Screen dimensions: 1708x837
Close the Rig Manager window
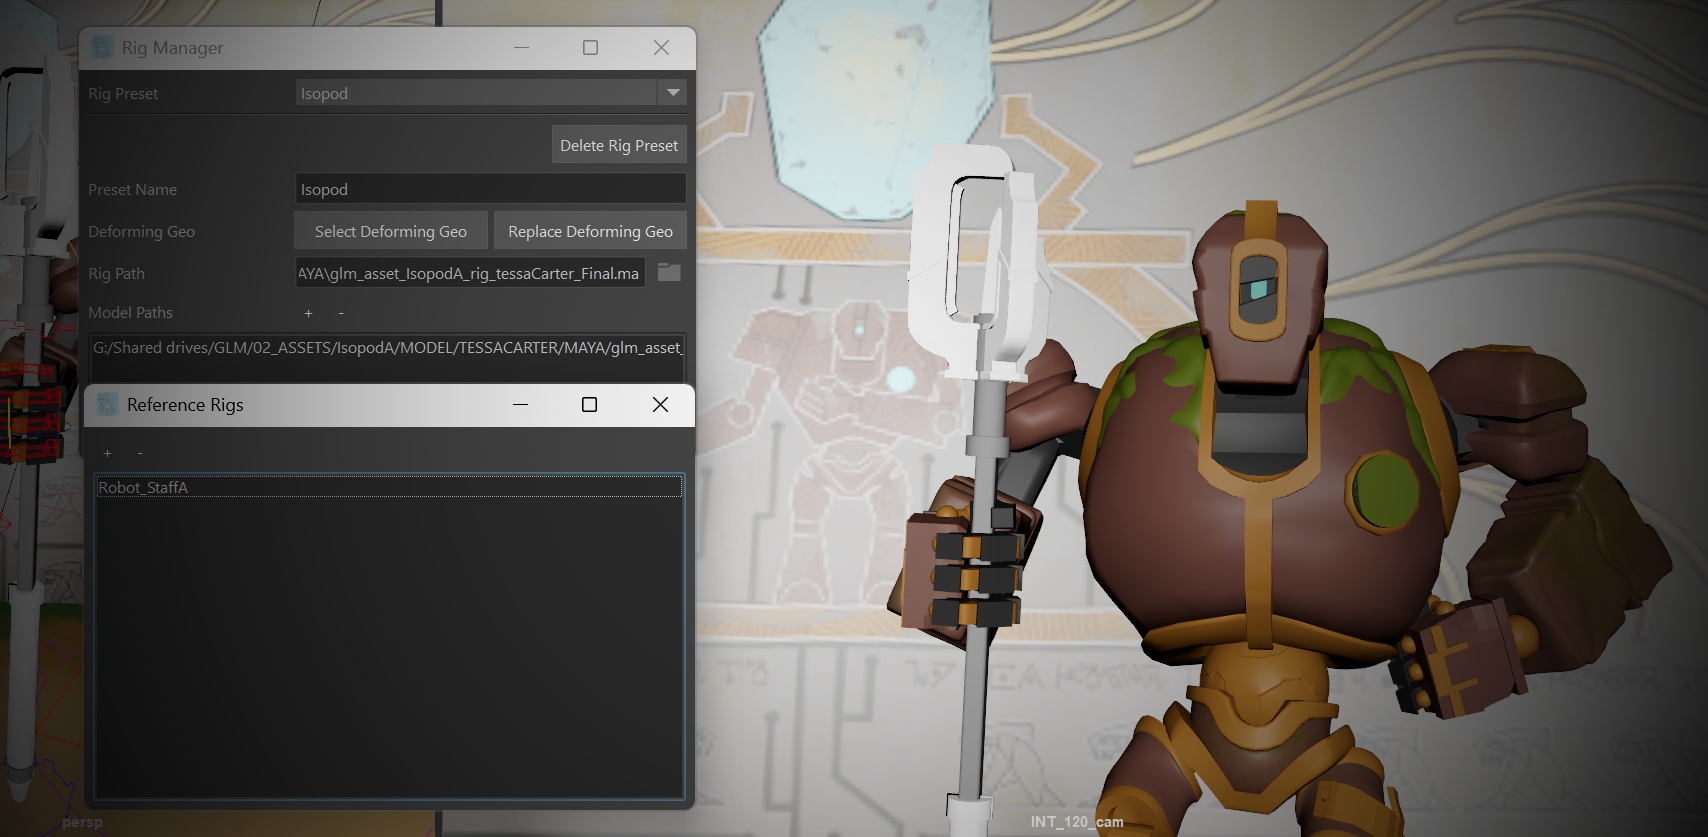pos(661,47)
